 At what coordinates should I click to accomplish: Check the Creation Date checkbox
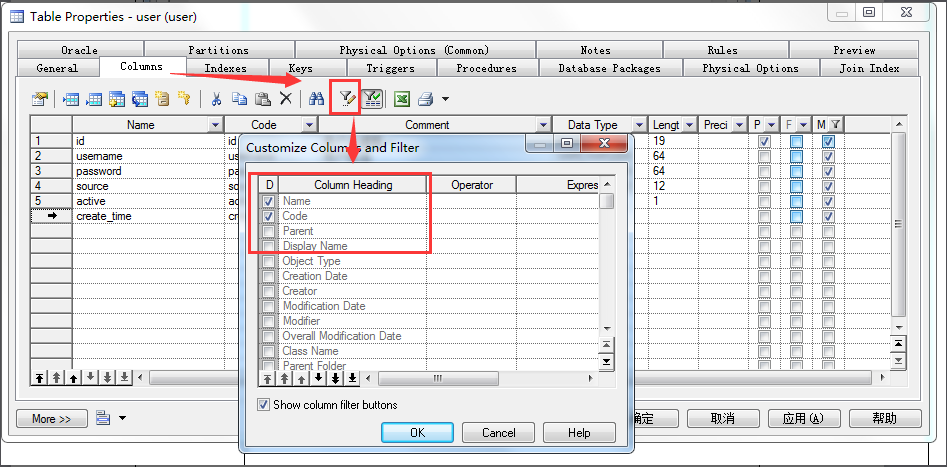click(269, 276)
